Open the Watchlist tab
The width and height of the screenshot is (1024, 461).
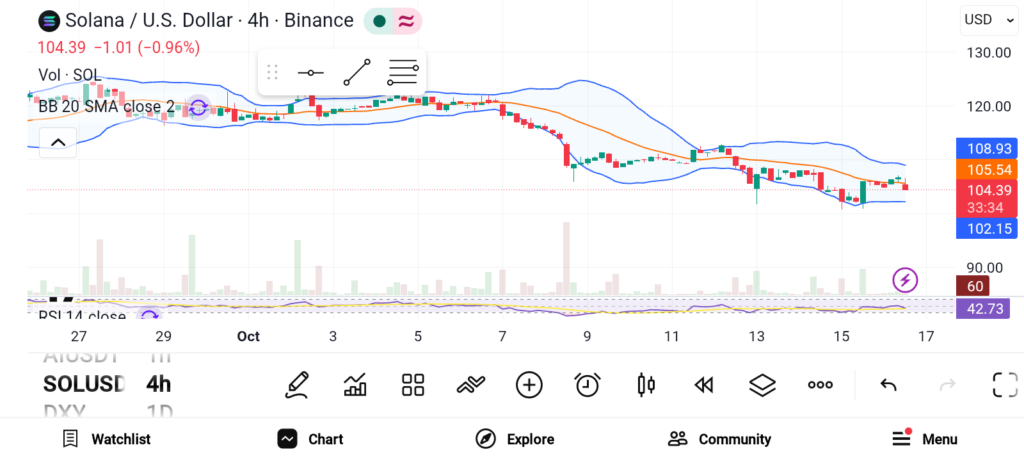click(x=106, y=439)
